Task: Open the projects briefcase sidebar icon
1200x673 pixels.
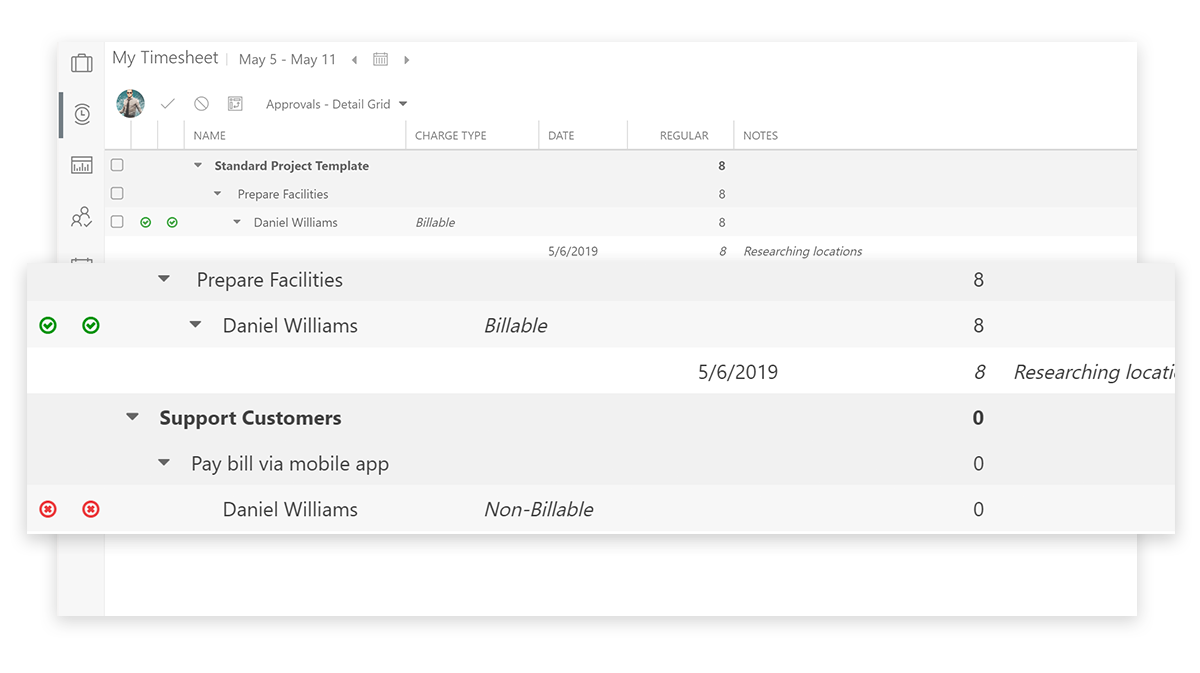Action: [x=81, y=62]
